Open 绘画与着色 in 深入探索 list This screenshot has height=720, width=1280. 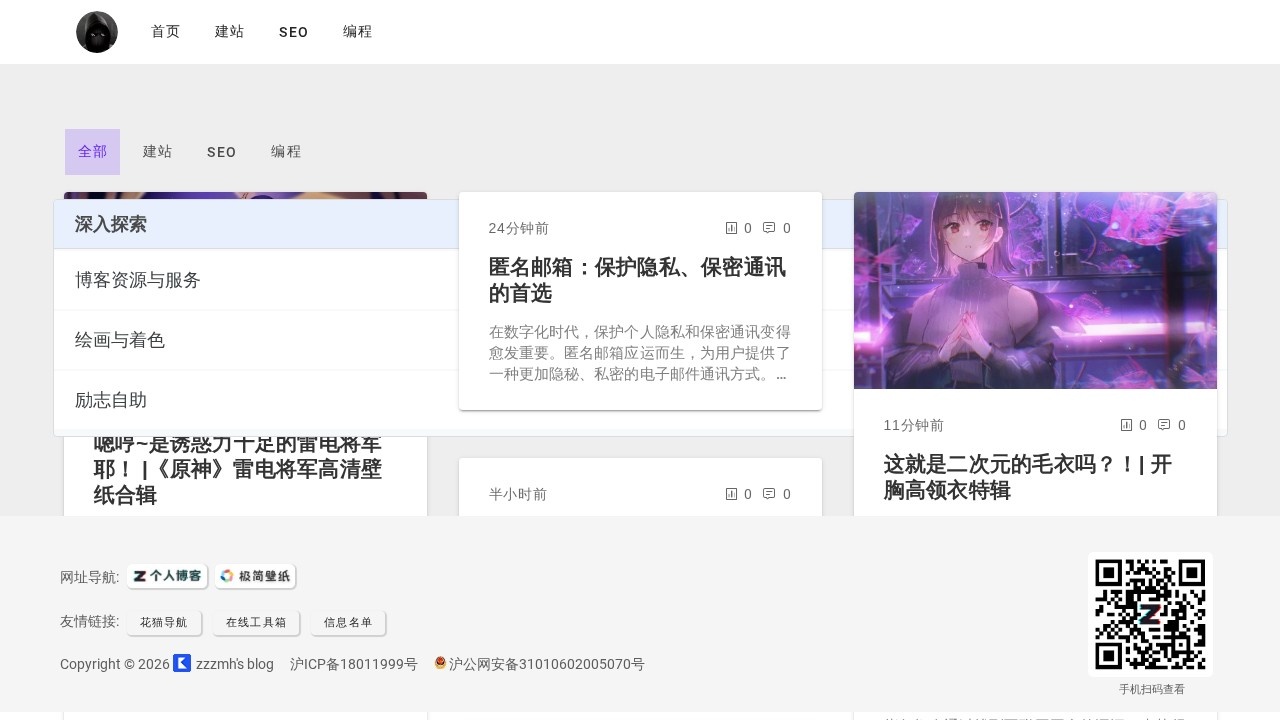pos(120,340)
